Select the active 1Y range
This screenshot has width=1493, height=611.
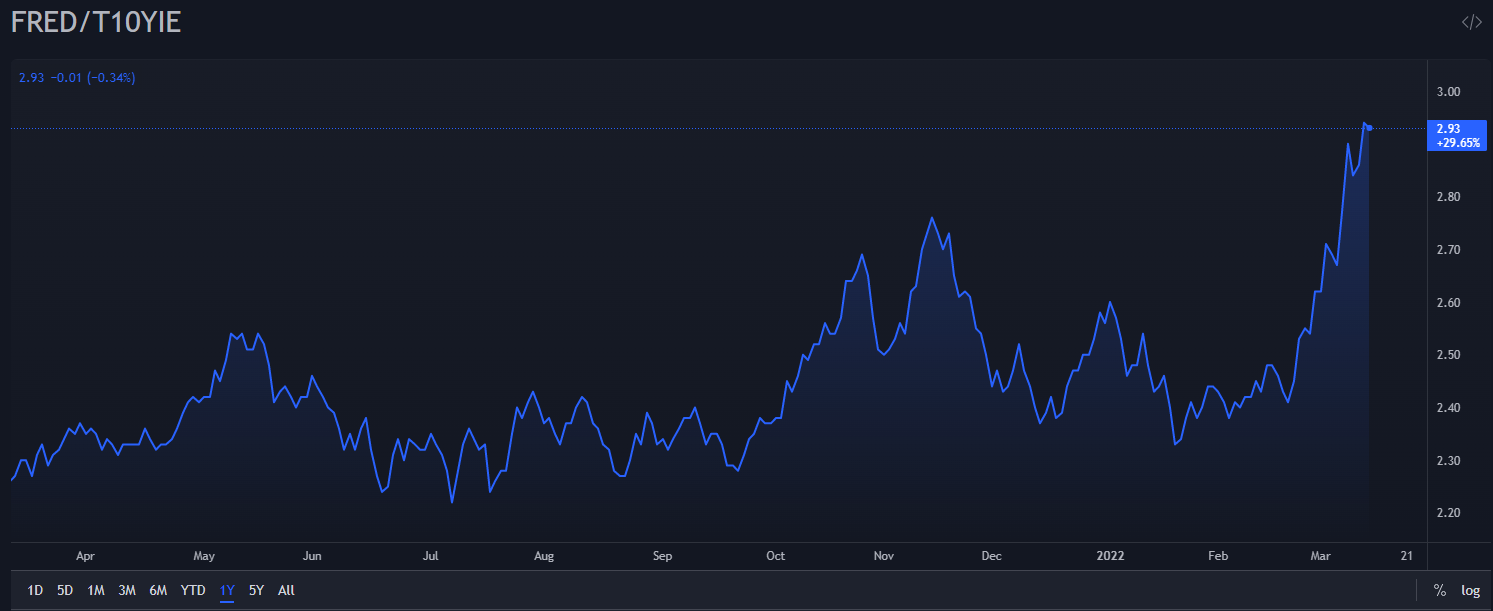[227, 590]
